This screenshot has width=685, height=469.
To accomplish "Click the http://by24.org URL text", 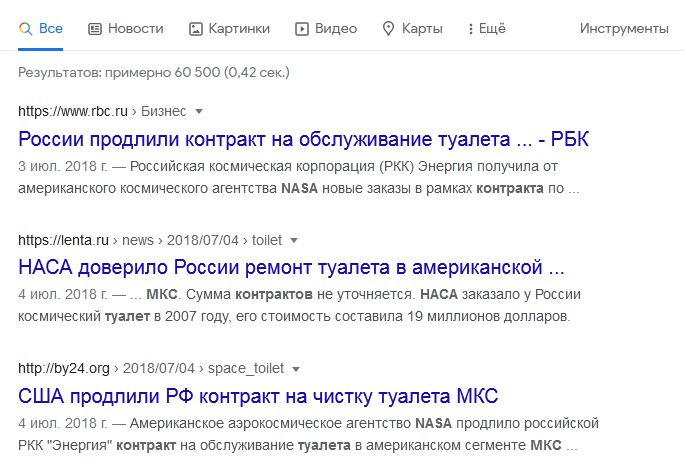I will [64, 369].
